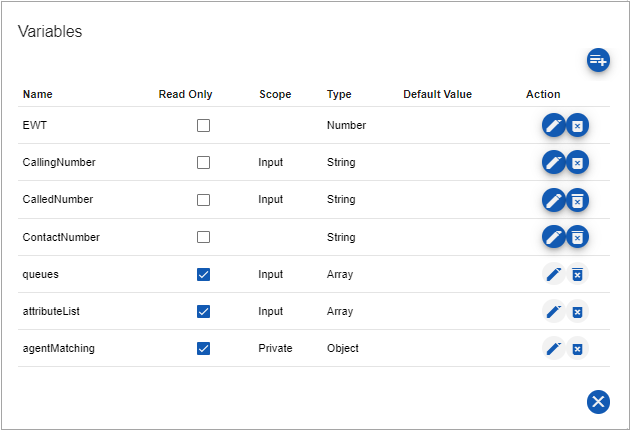Uncheck Read Only for agentMatching
The image size is (631, 430).
click(203, 348)
